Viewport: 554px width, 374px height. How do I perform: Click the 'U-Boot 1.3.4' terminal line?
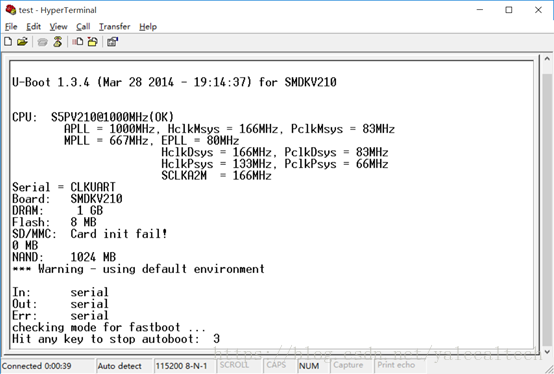[x=174, y=82]
